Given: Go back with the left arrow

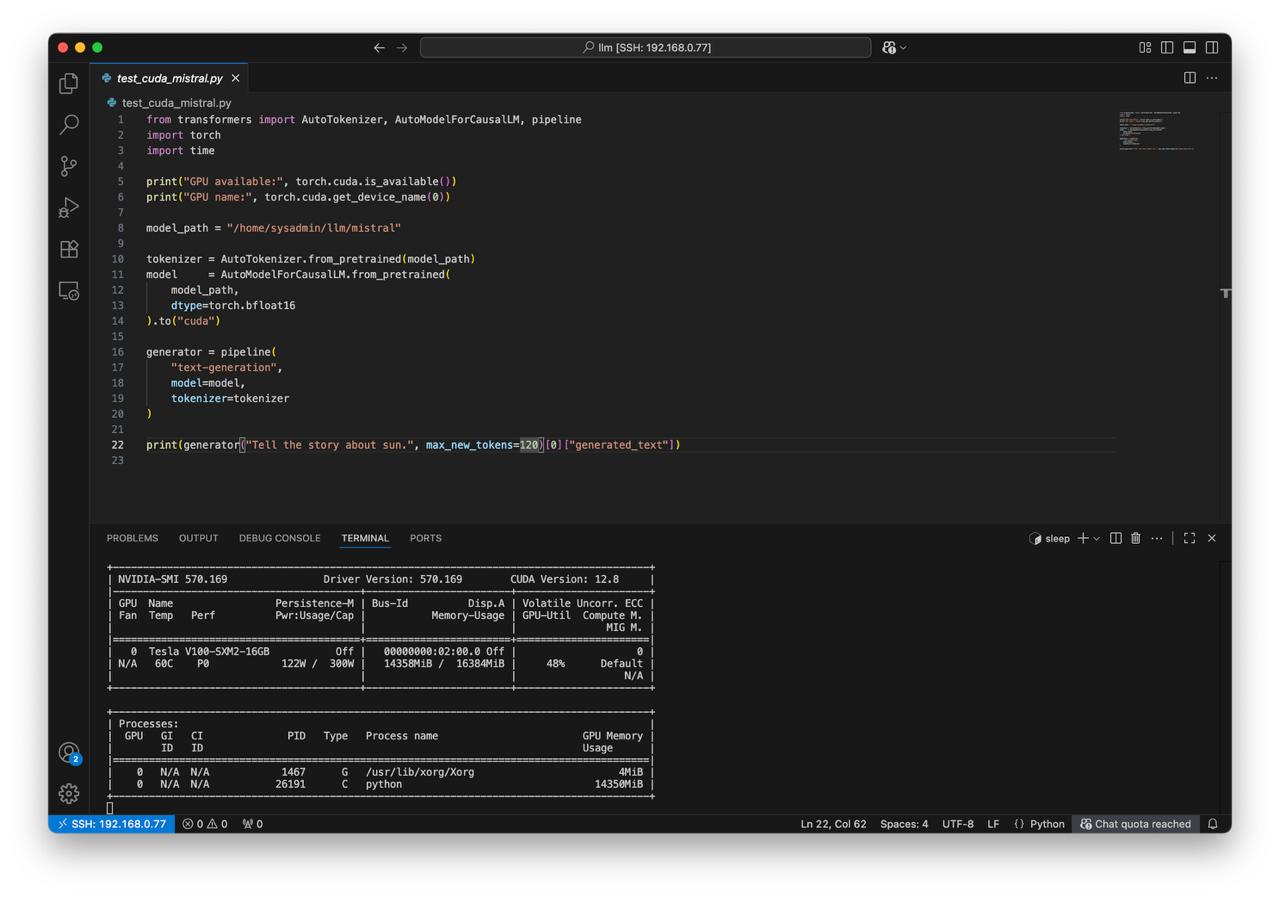Looking at the screenshot, I should point(379,47).
